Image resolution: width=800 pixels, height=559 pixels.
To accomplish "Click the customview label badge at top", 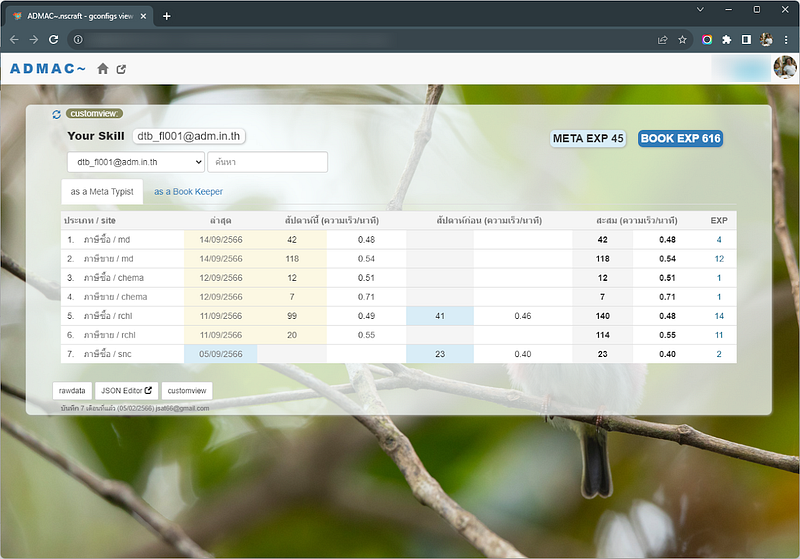I will [94, 113].
